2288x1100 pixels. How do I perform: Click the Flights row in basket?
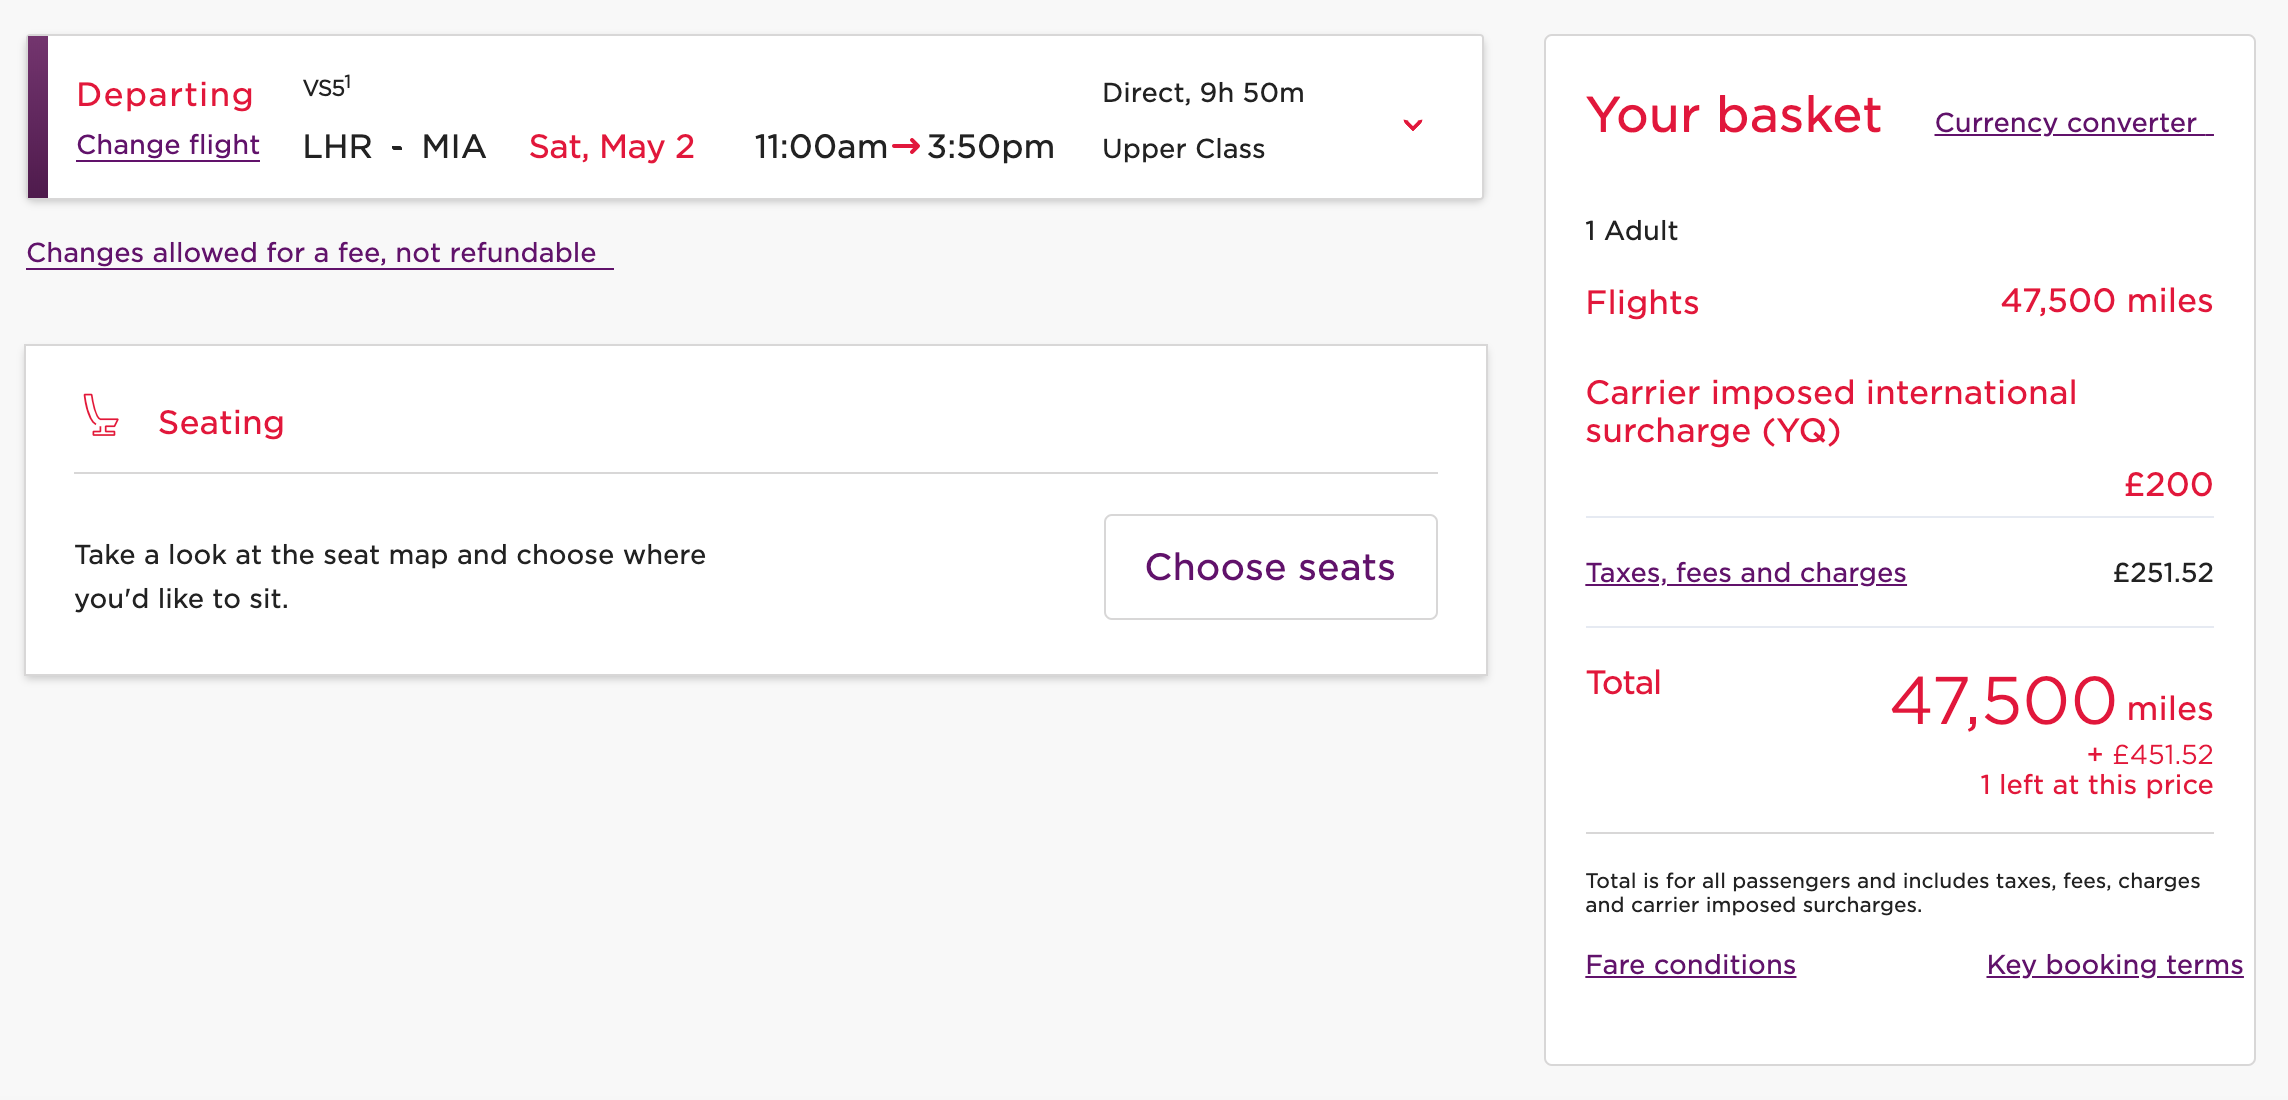(1642, 303)
